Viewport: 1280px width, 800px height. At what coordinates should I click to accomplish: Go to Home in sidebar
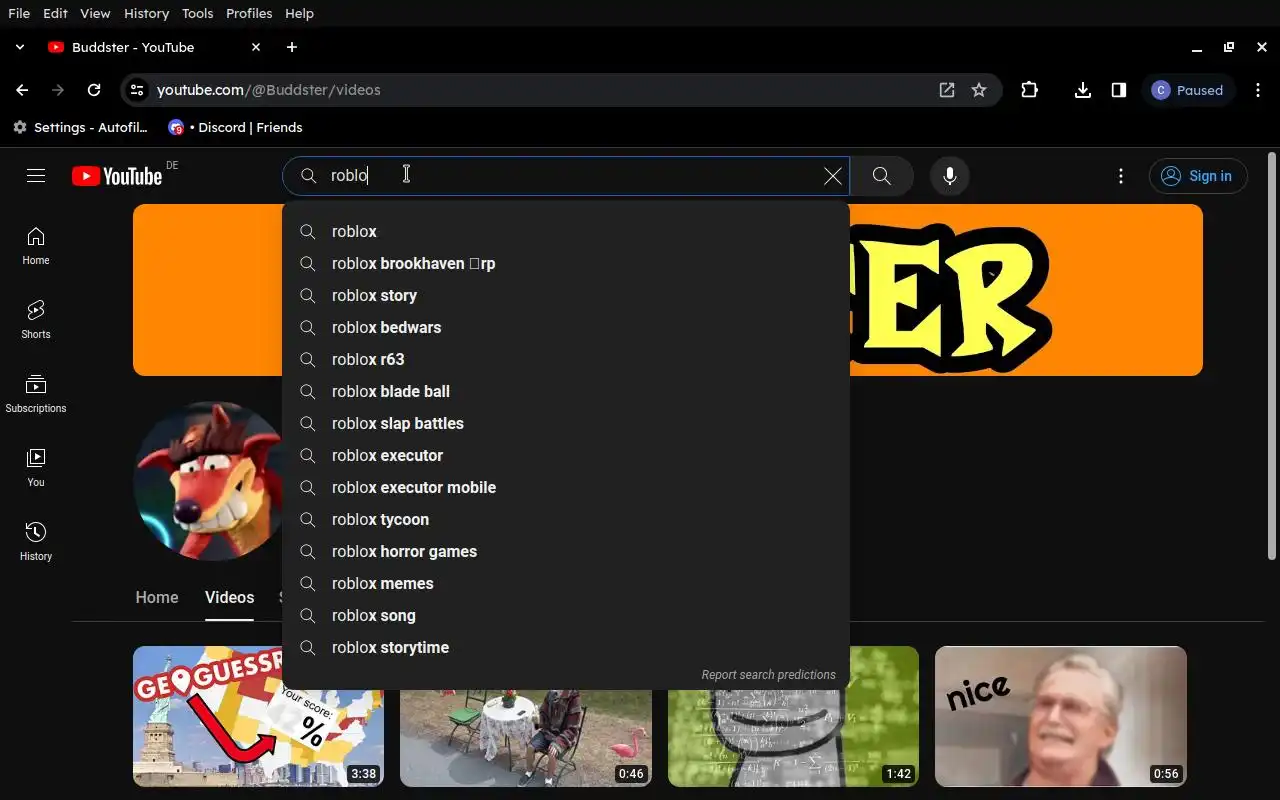point(36,246)
